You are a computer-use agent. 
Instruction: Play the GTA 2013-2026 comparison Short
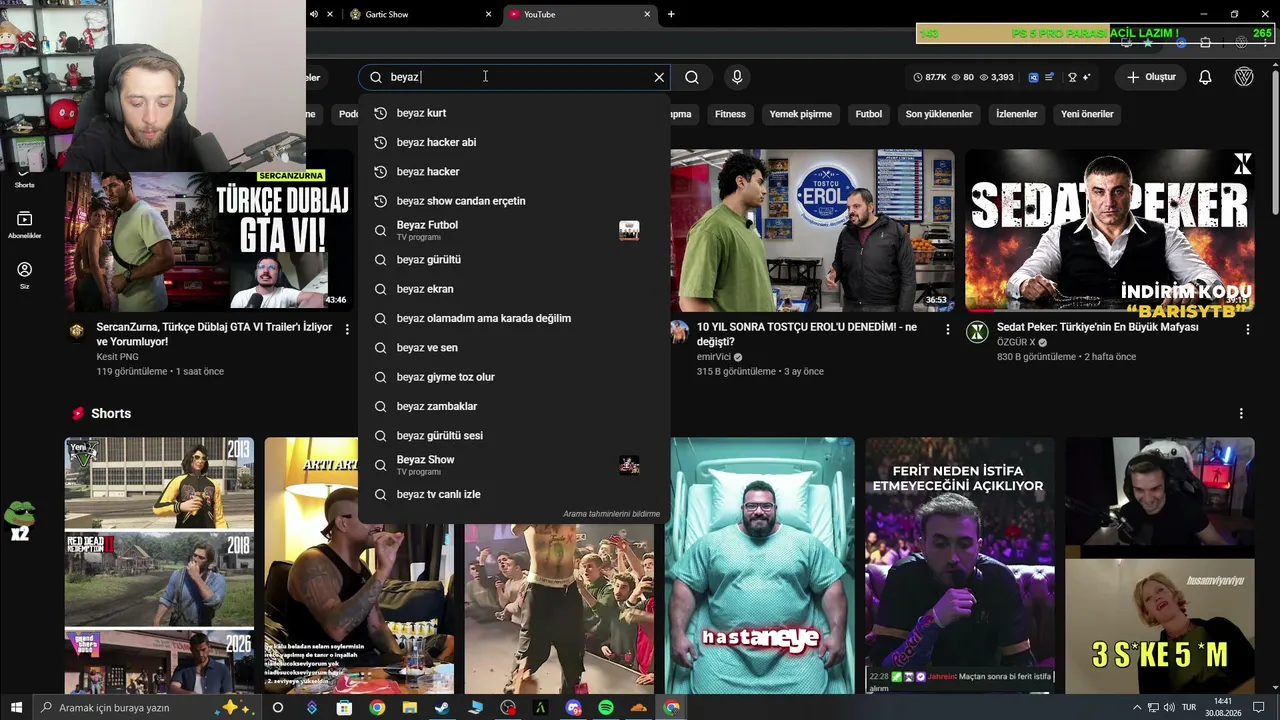pyautogui.click(x=159, y=566)
